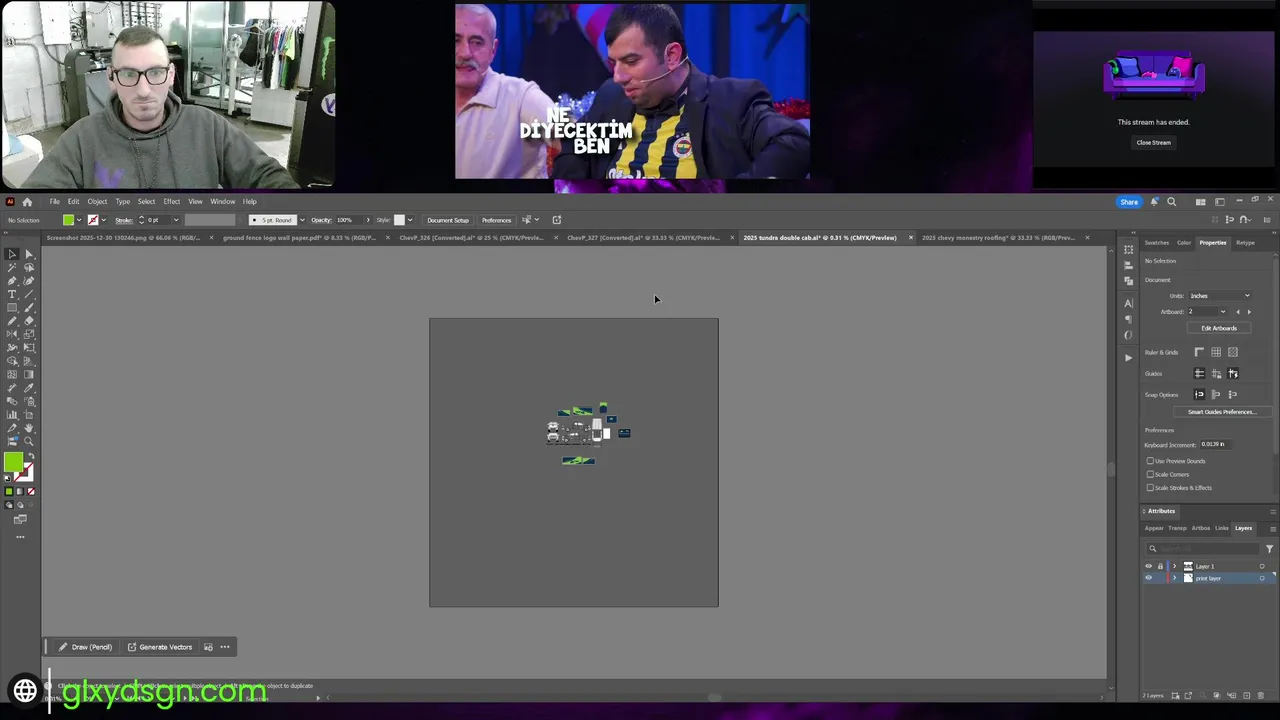Click the Generate Vectors button
This screenshot has height=720, width=1280.
tap(160, 647)
